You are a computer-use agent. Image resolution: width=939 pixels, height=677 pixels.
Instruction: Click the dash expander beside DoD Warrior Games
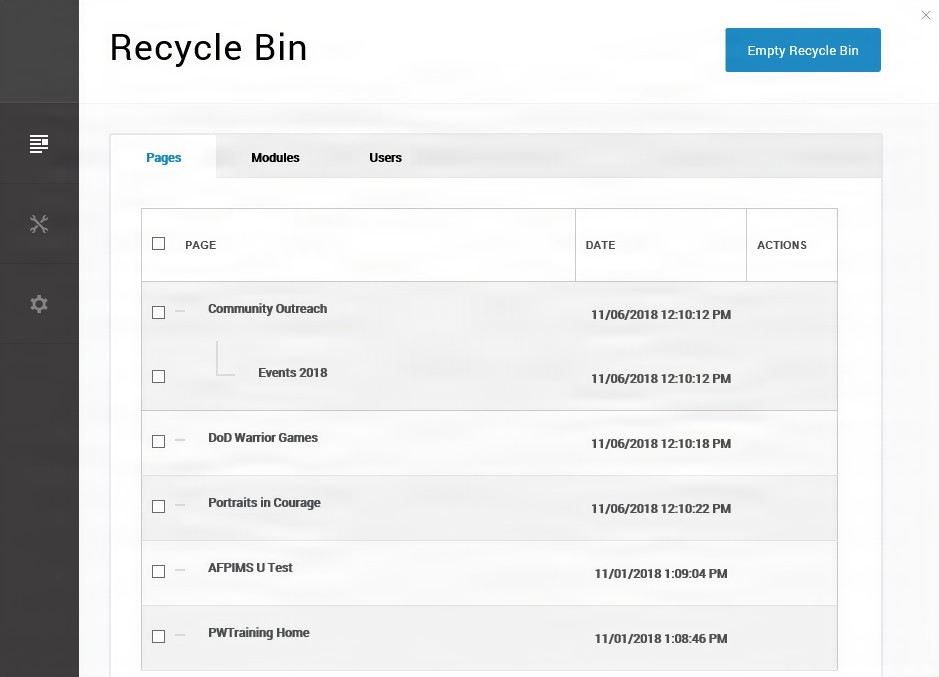pos(180,440)
